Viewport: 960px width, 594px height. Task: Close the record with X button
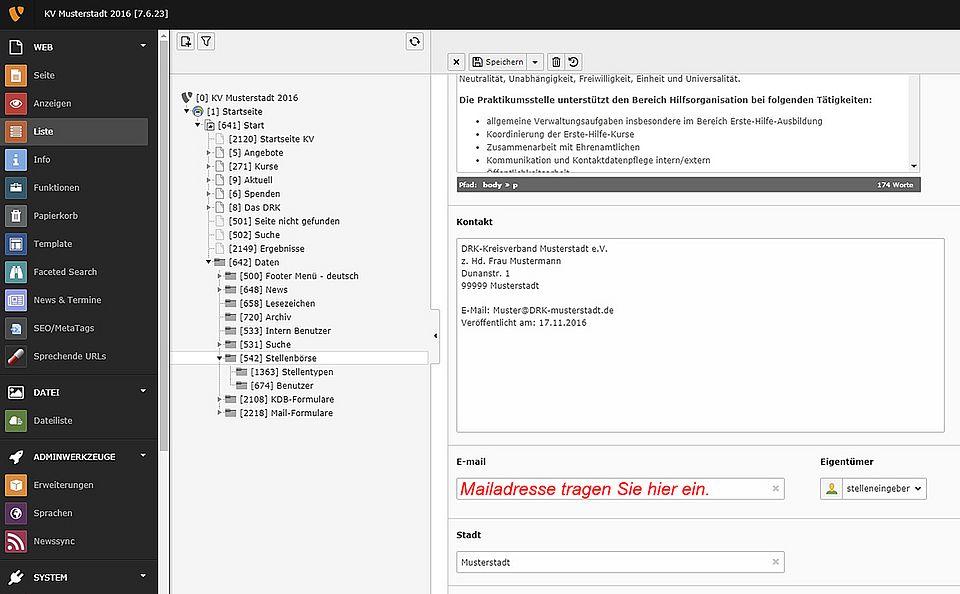click(456, 62)
